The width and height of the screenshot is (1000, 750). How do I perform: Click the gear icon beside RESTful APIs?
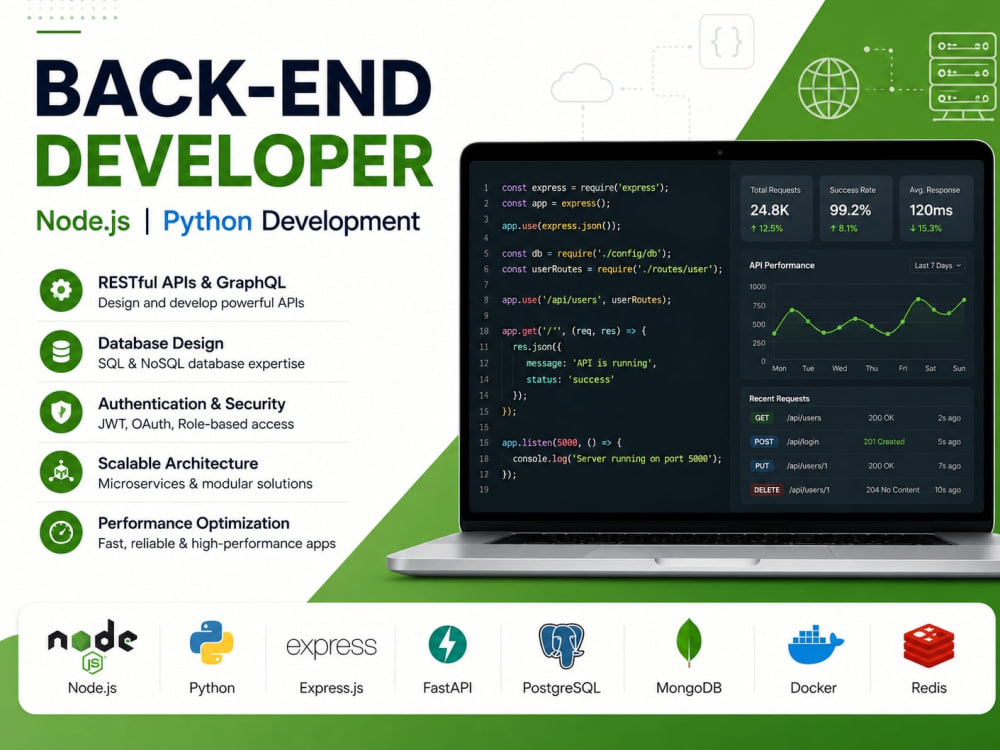click(x=61, y=291)
